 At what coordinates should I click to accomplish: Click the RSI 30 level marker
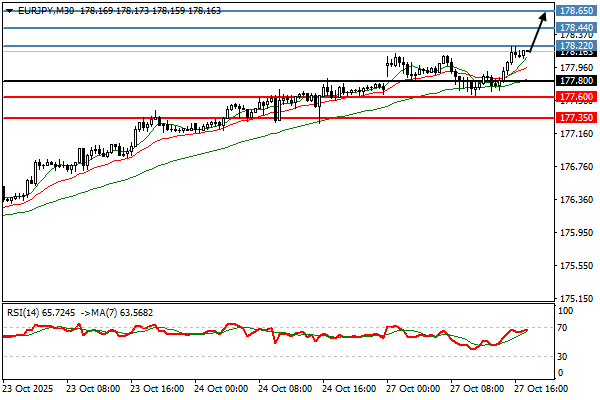(x=565, y=357)
